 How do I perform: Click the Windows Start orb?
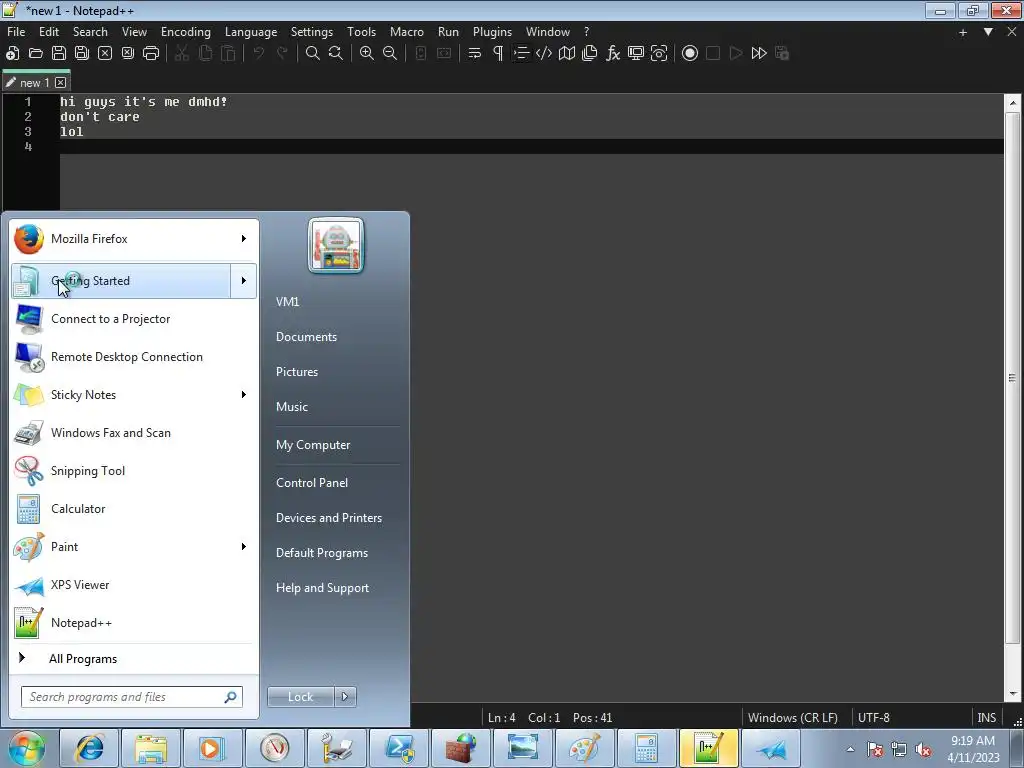click(27, 748)
